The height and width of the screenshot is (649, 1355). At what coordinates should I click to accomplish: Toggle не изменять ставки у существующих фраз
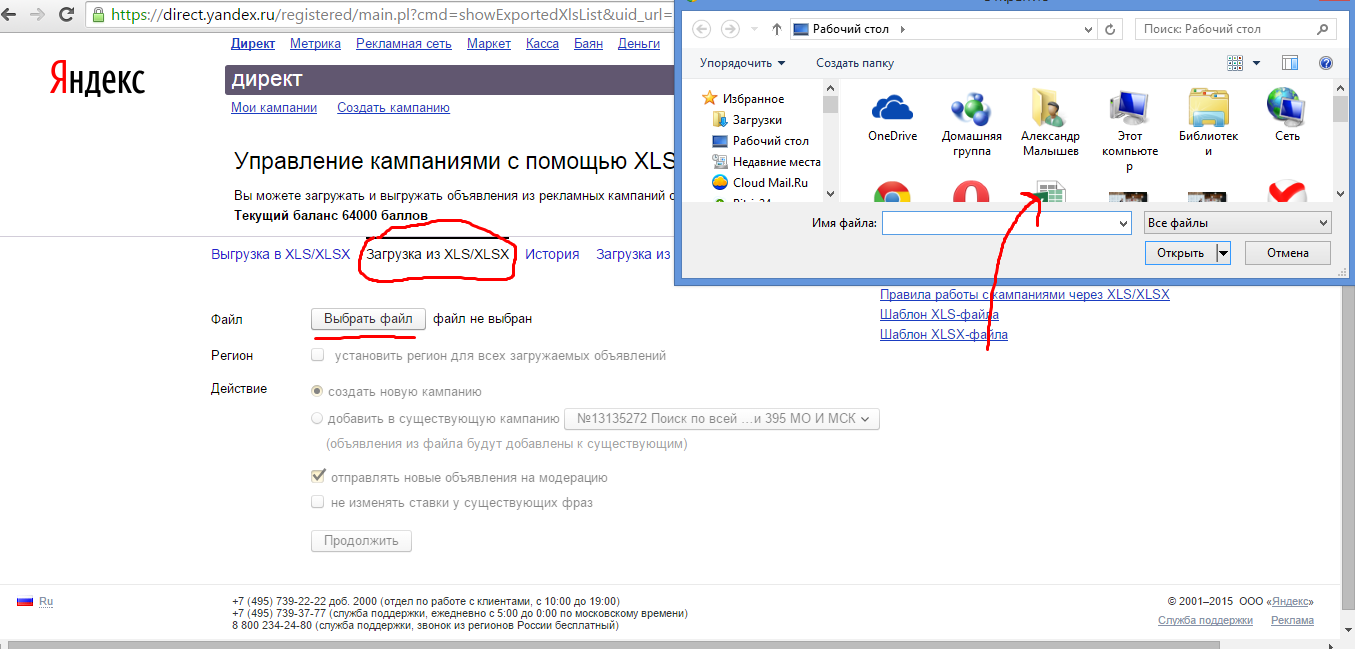pyautogui.click(x=318, y=502)
